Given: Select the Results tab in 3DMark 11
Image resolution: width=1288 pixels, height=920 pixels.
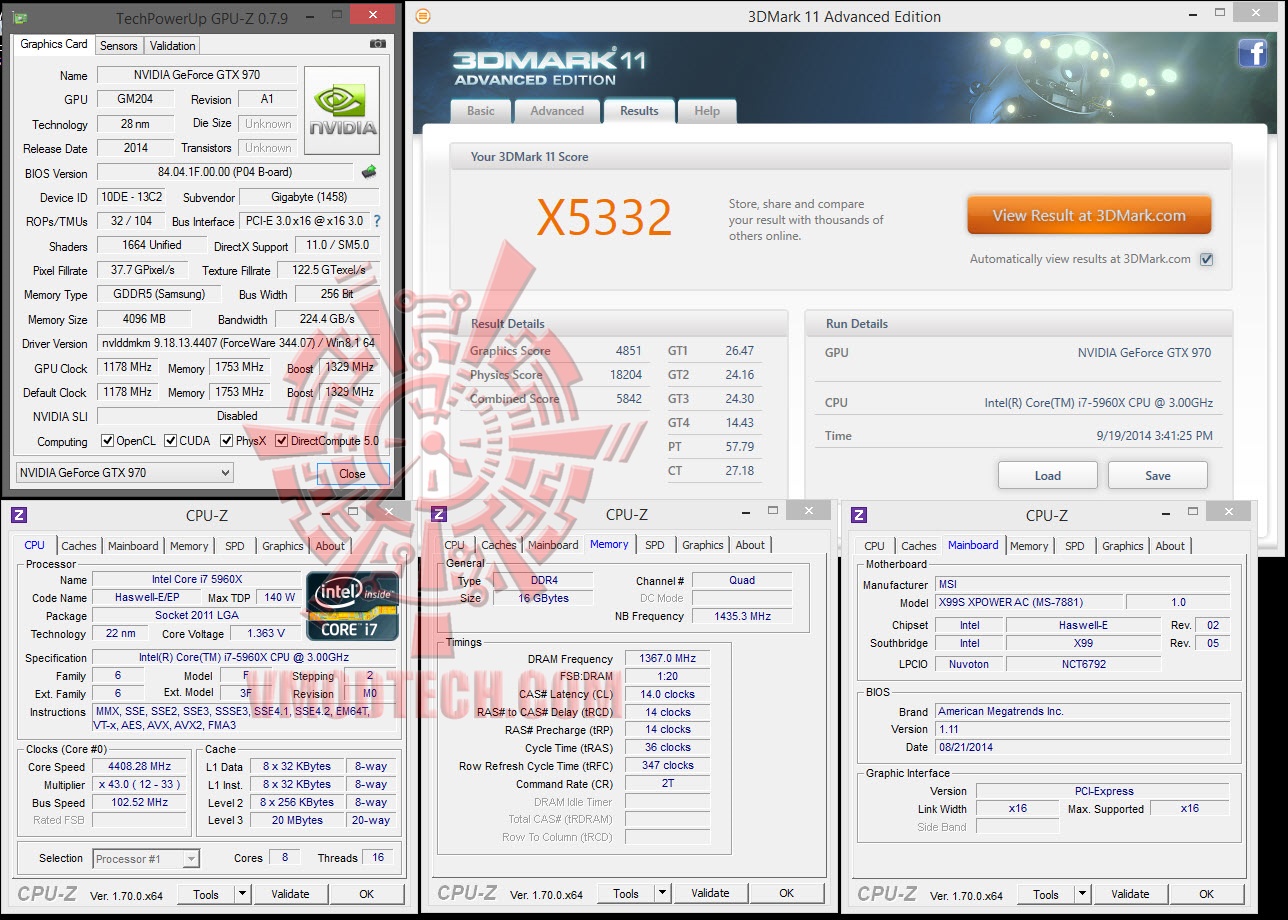Looking at the screenshot, I should pyautogui.click(x=639, y=111).
